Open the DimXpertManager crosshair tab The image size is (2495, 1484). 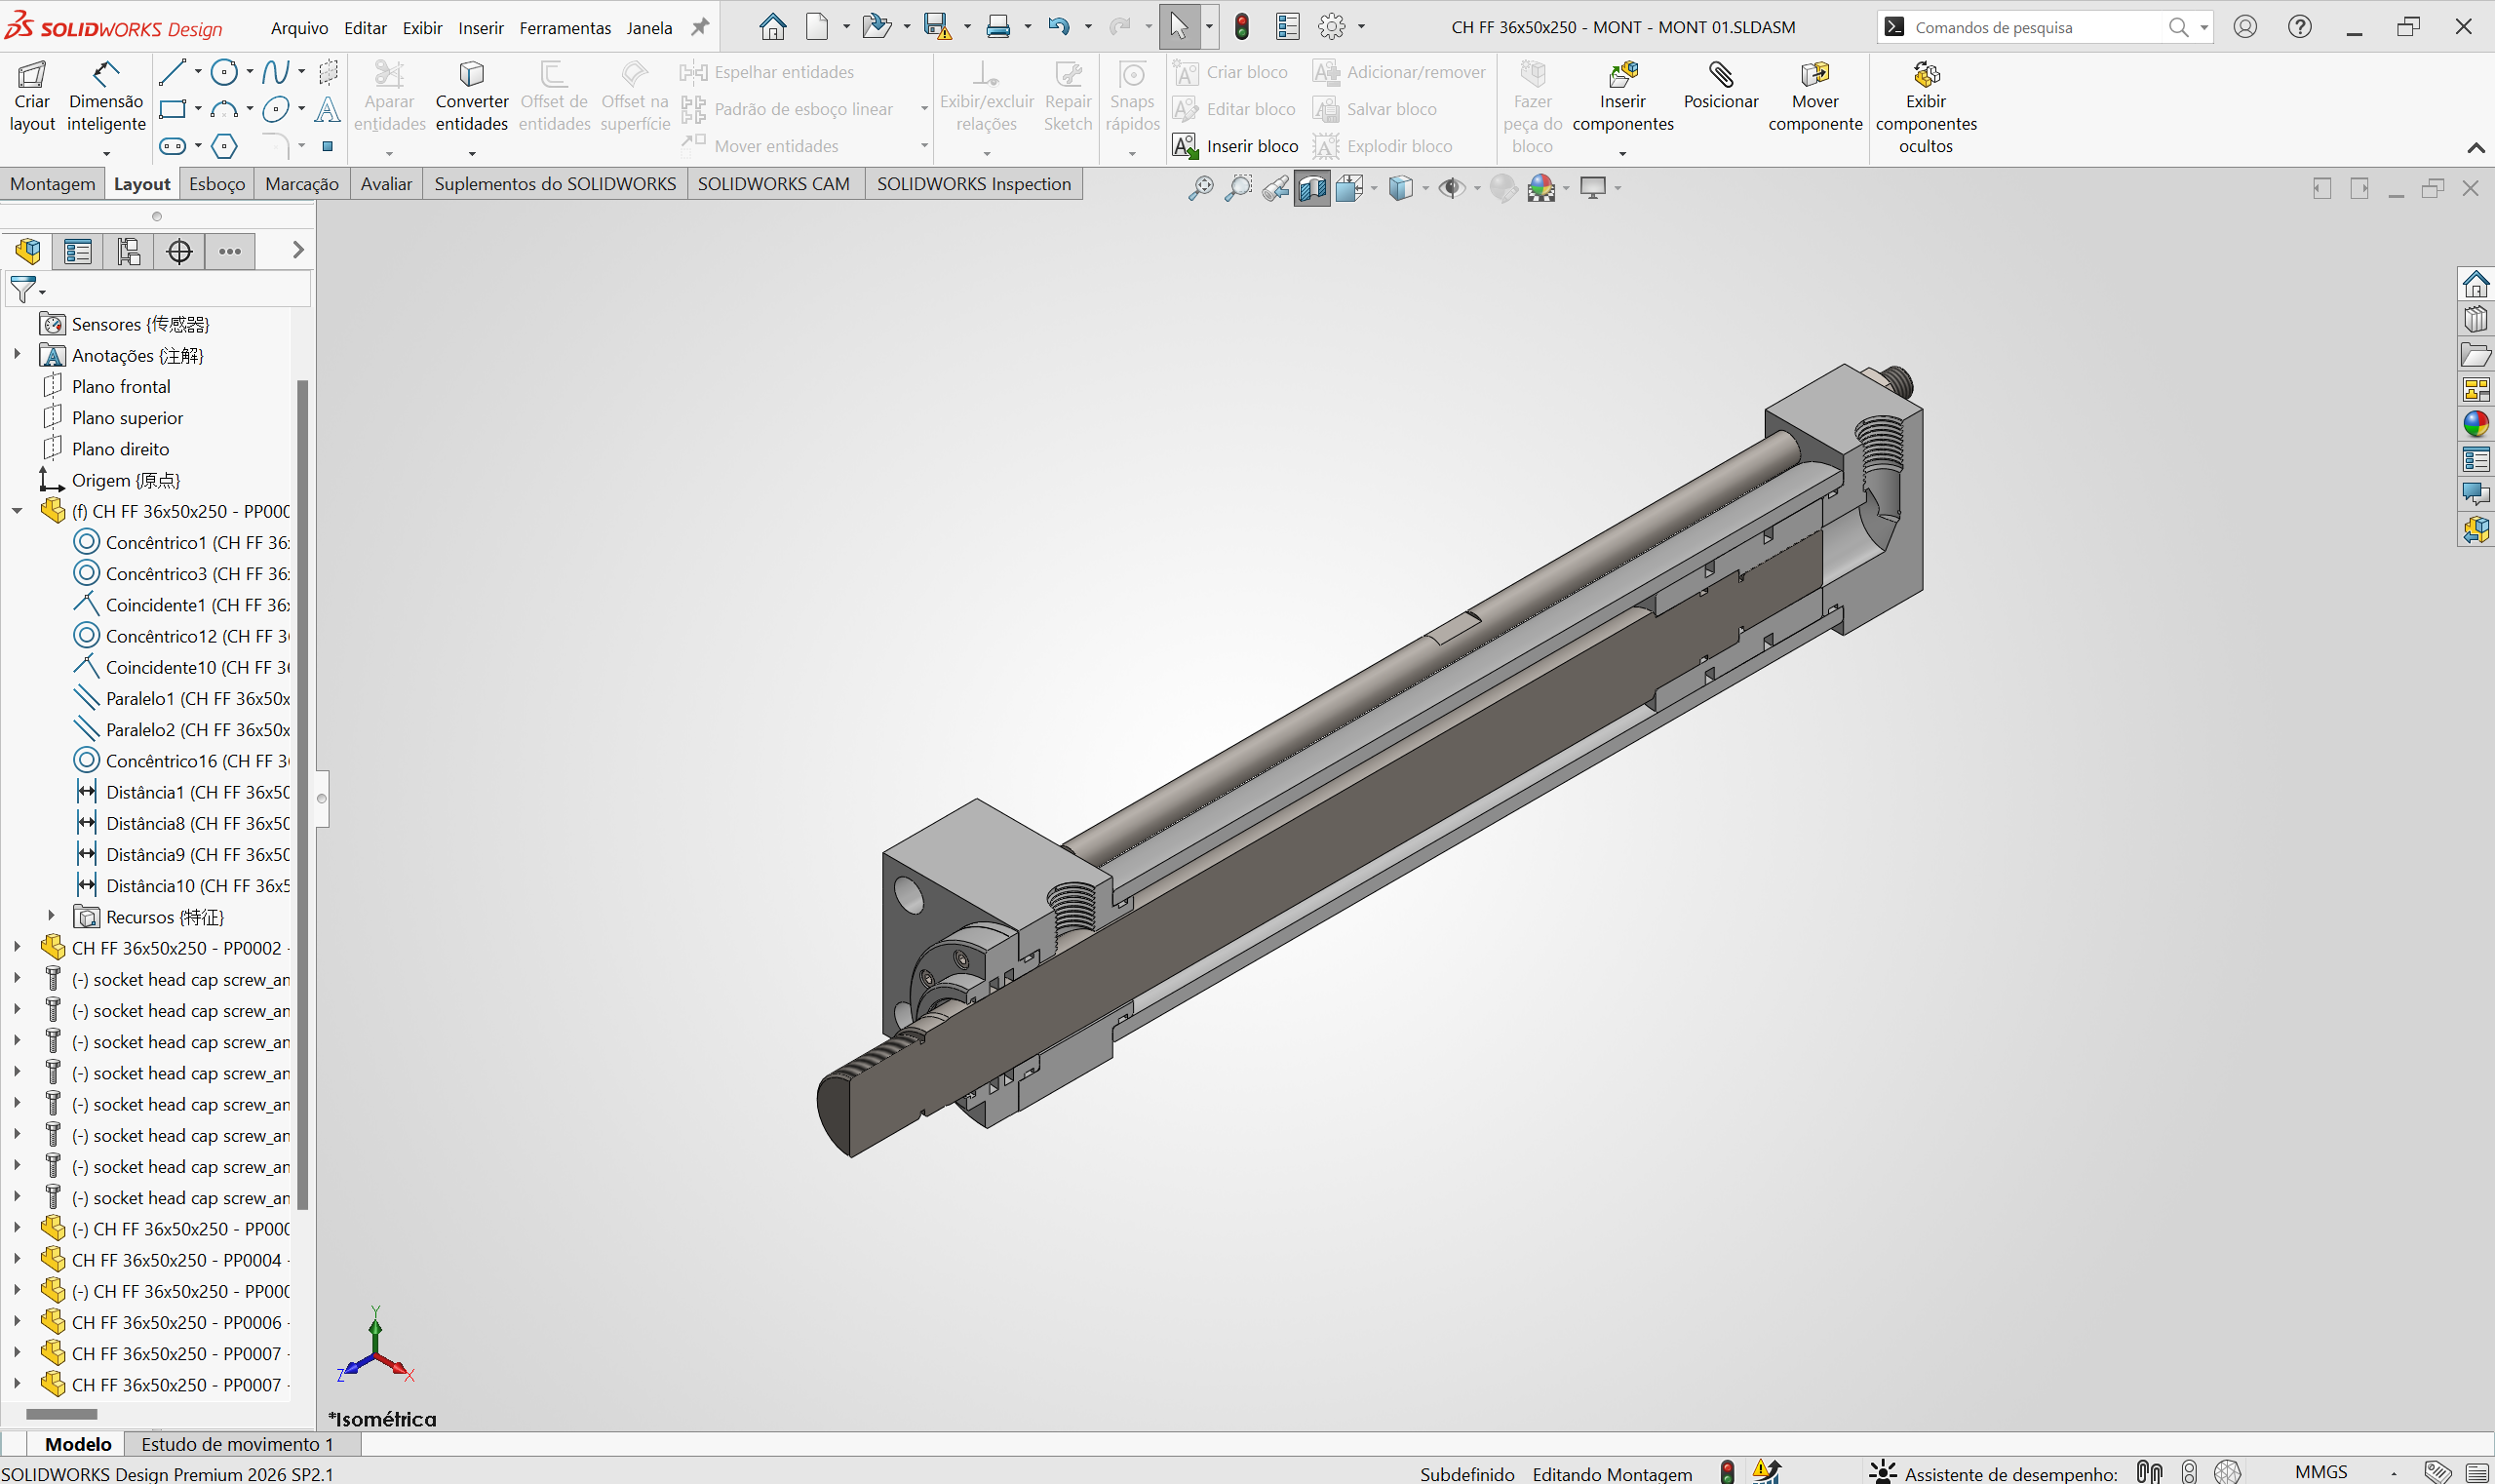180,251
